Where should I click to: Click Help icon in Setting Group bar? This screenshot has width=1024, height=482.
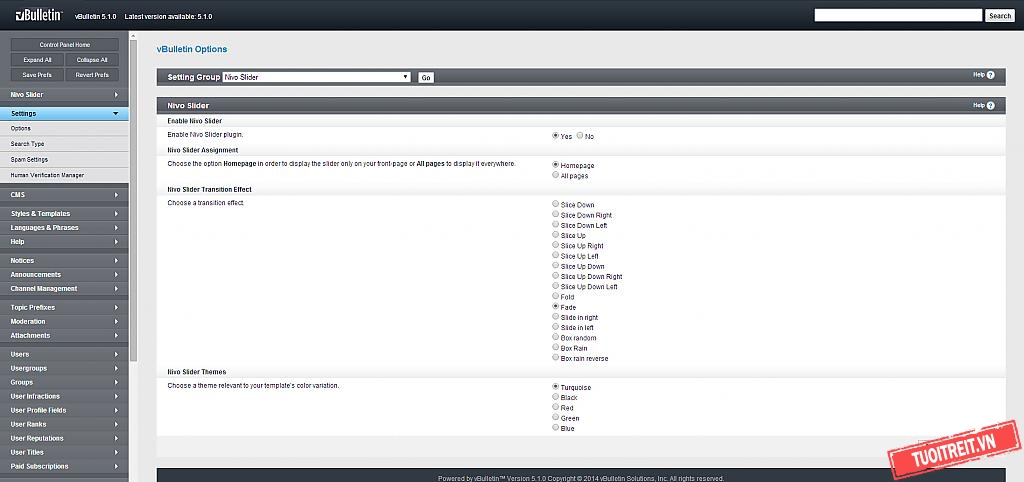pos(990,75)
